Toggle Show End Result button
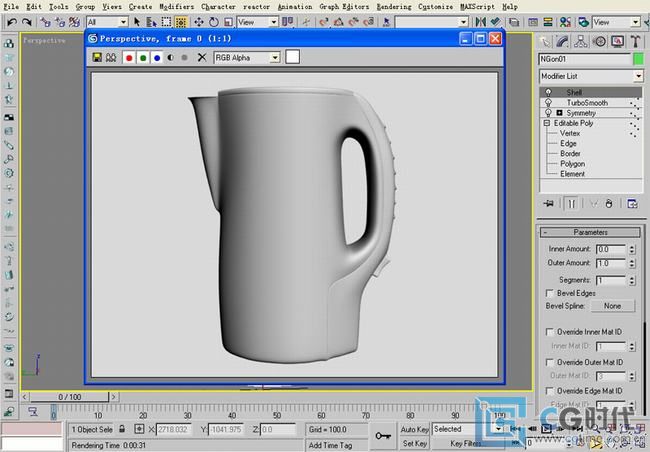Screen dimensions: 650x452 point(571,204)
